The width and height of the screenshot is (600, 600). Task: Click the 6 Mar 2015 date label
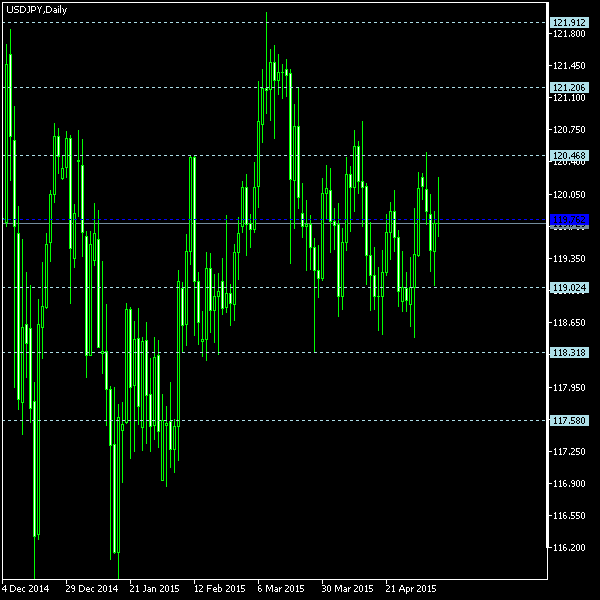(x=281, y=589)
